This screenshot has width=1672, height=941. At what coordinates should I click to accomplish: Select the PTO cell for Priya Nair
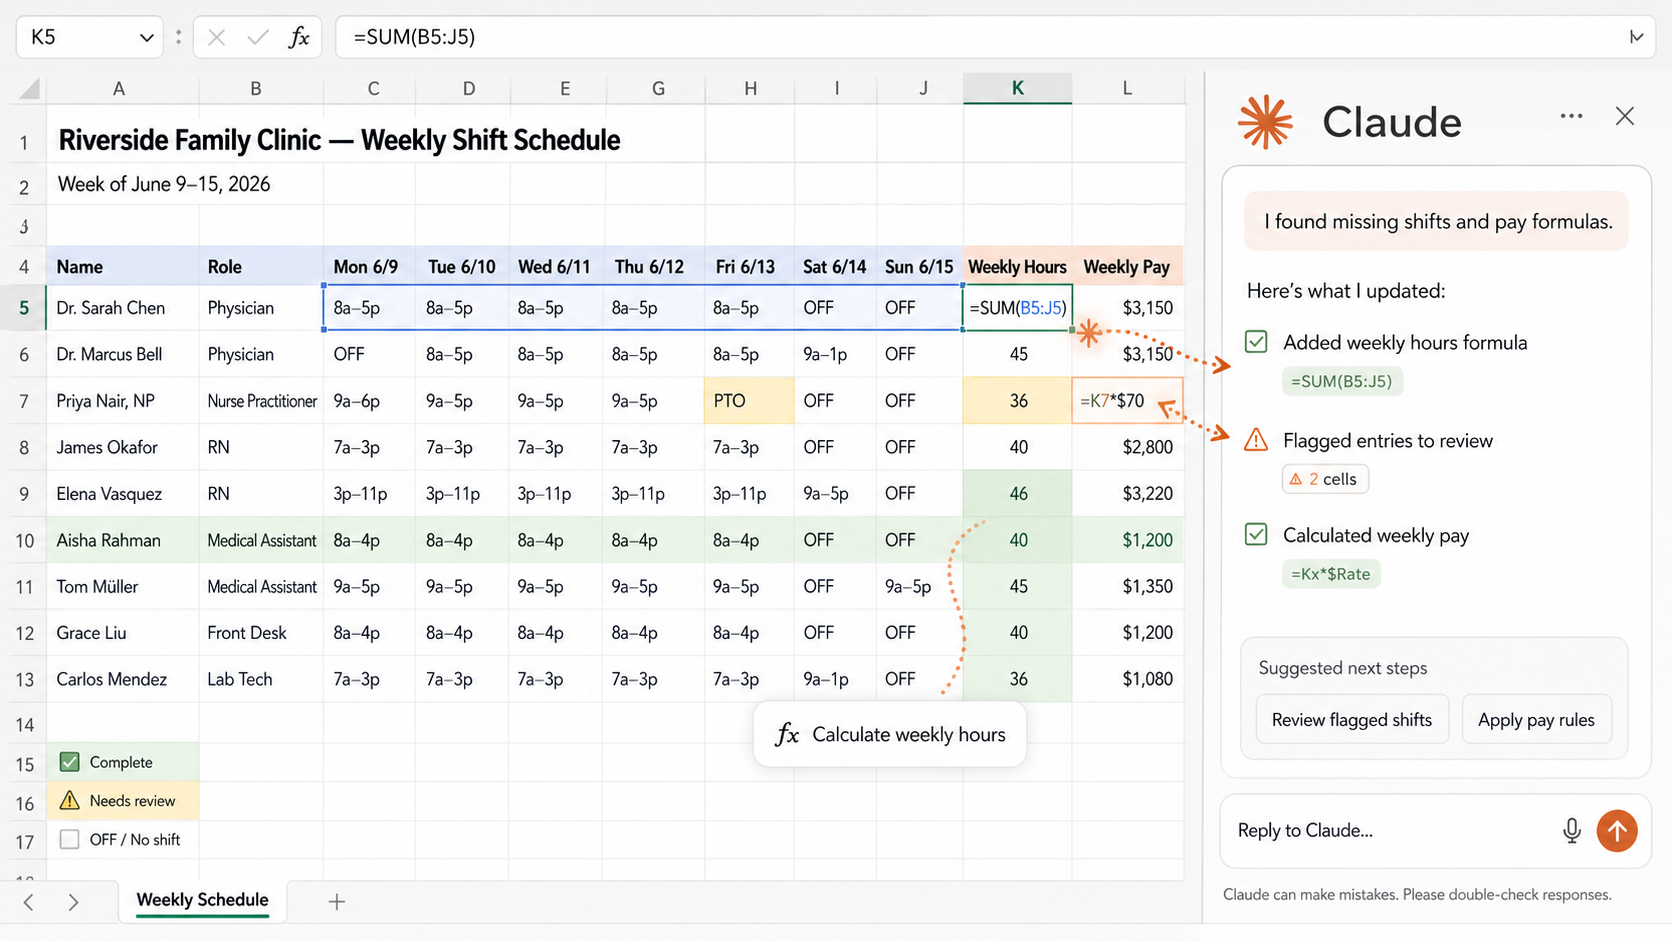pyautogui.click(x=750, y=400)
